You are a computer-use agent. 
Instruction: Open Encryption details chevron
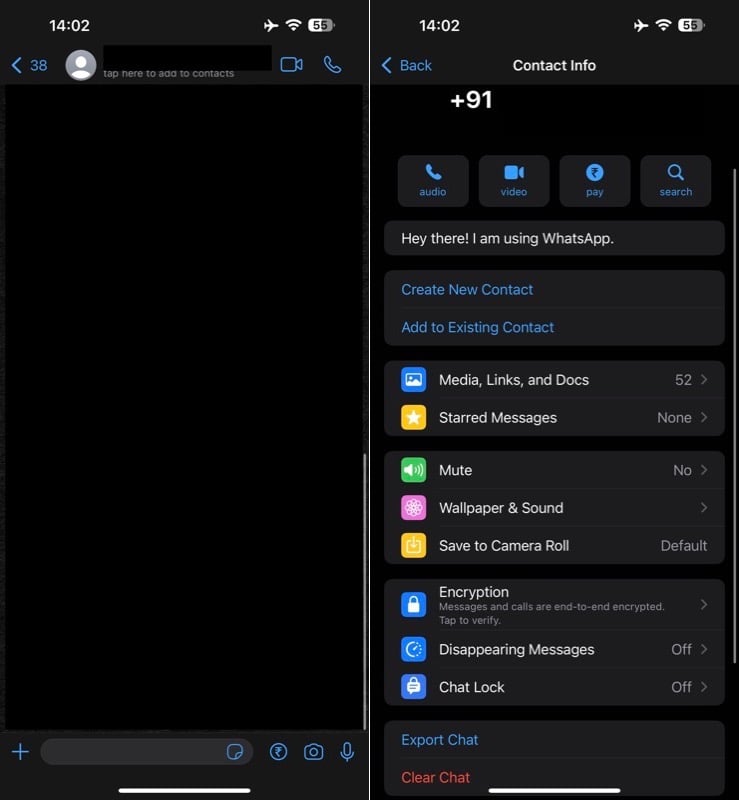tap(704, 605)
